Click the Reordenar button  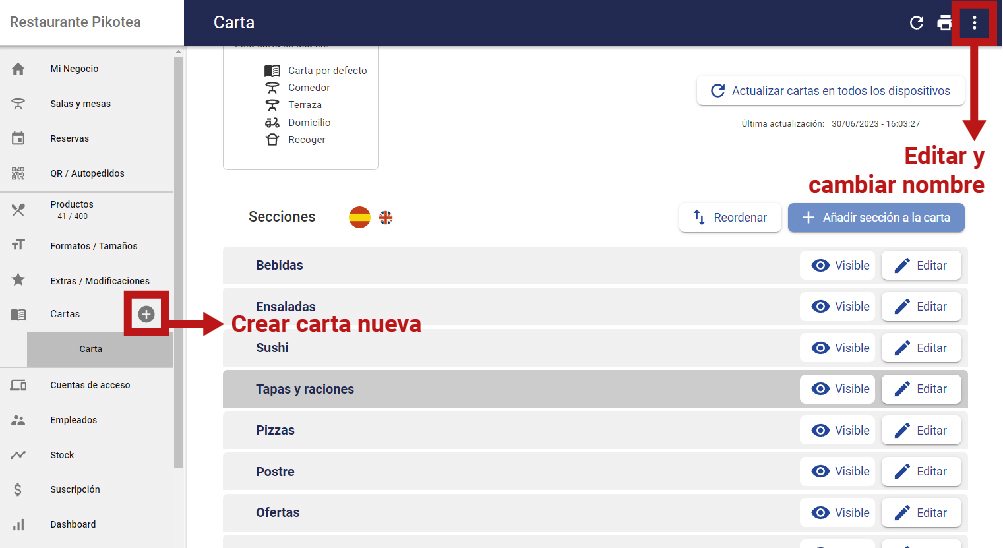coord(730,217)
